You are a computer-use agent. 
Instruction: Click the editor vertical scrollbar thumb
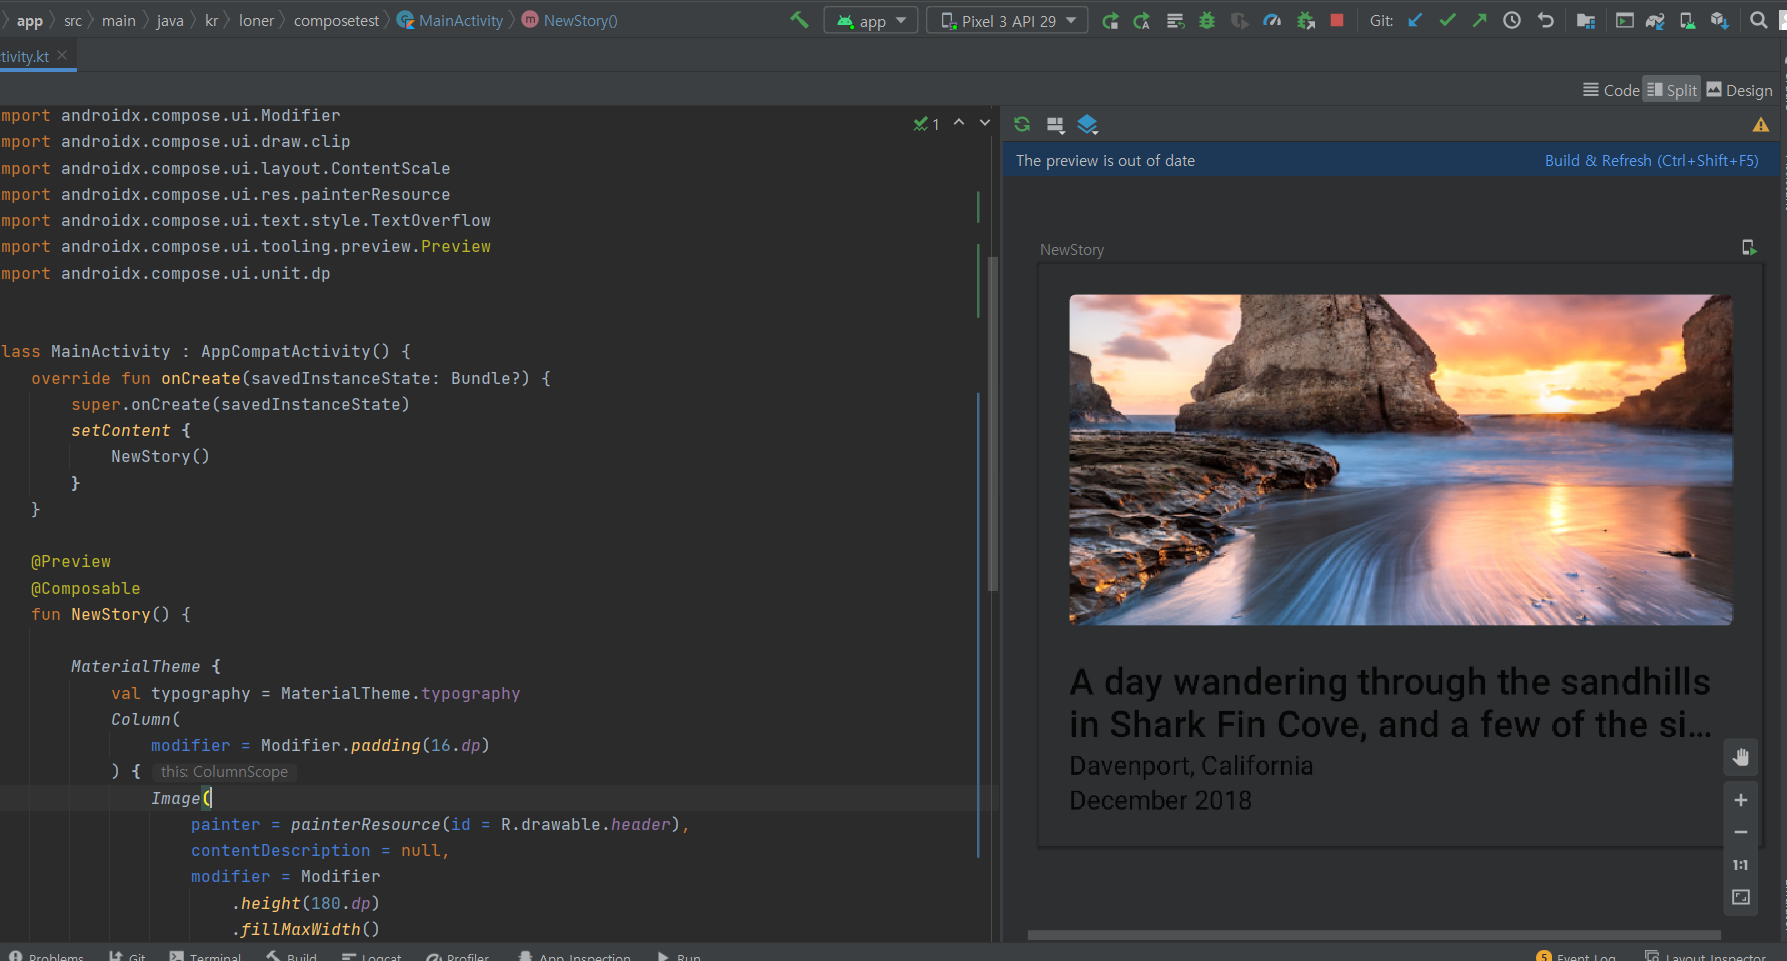993,423
